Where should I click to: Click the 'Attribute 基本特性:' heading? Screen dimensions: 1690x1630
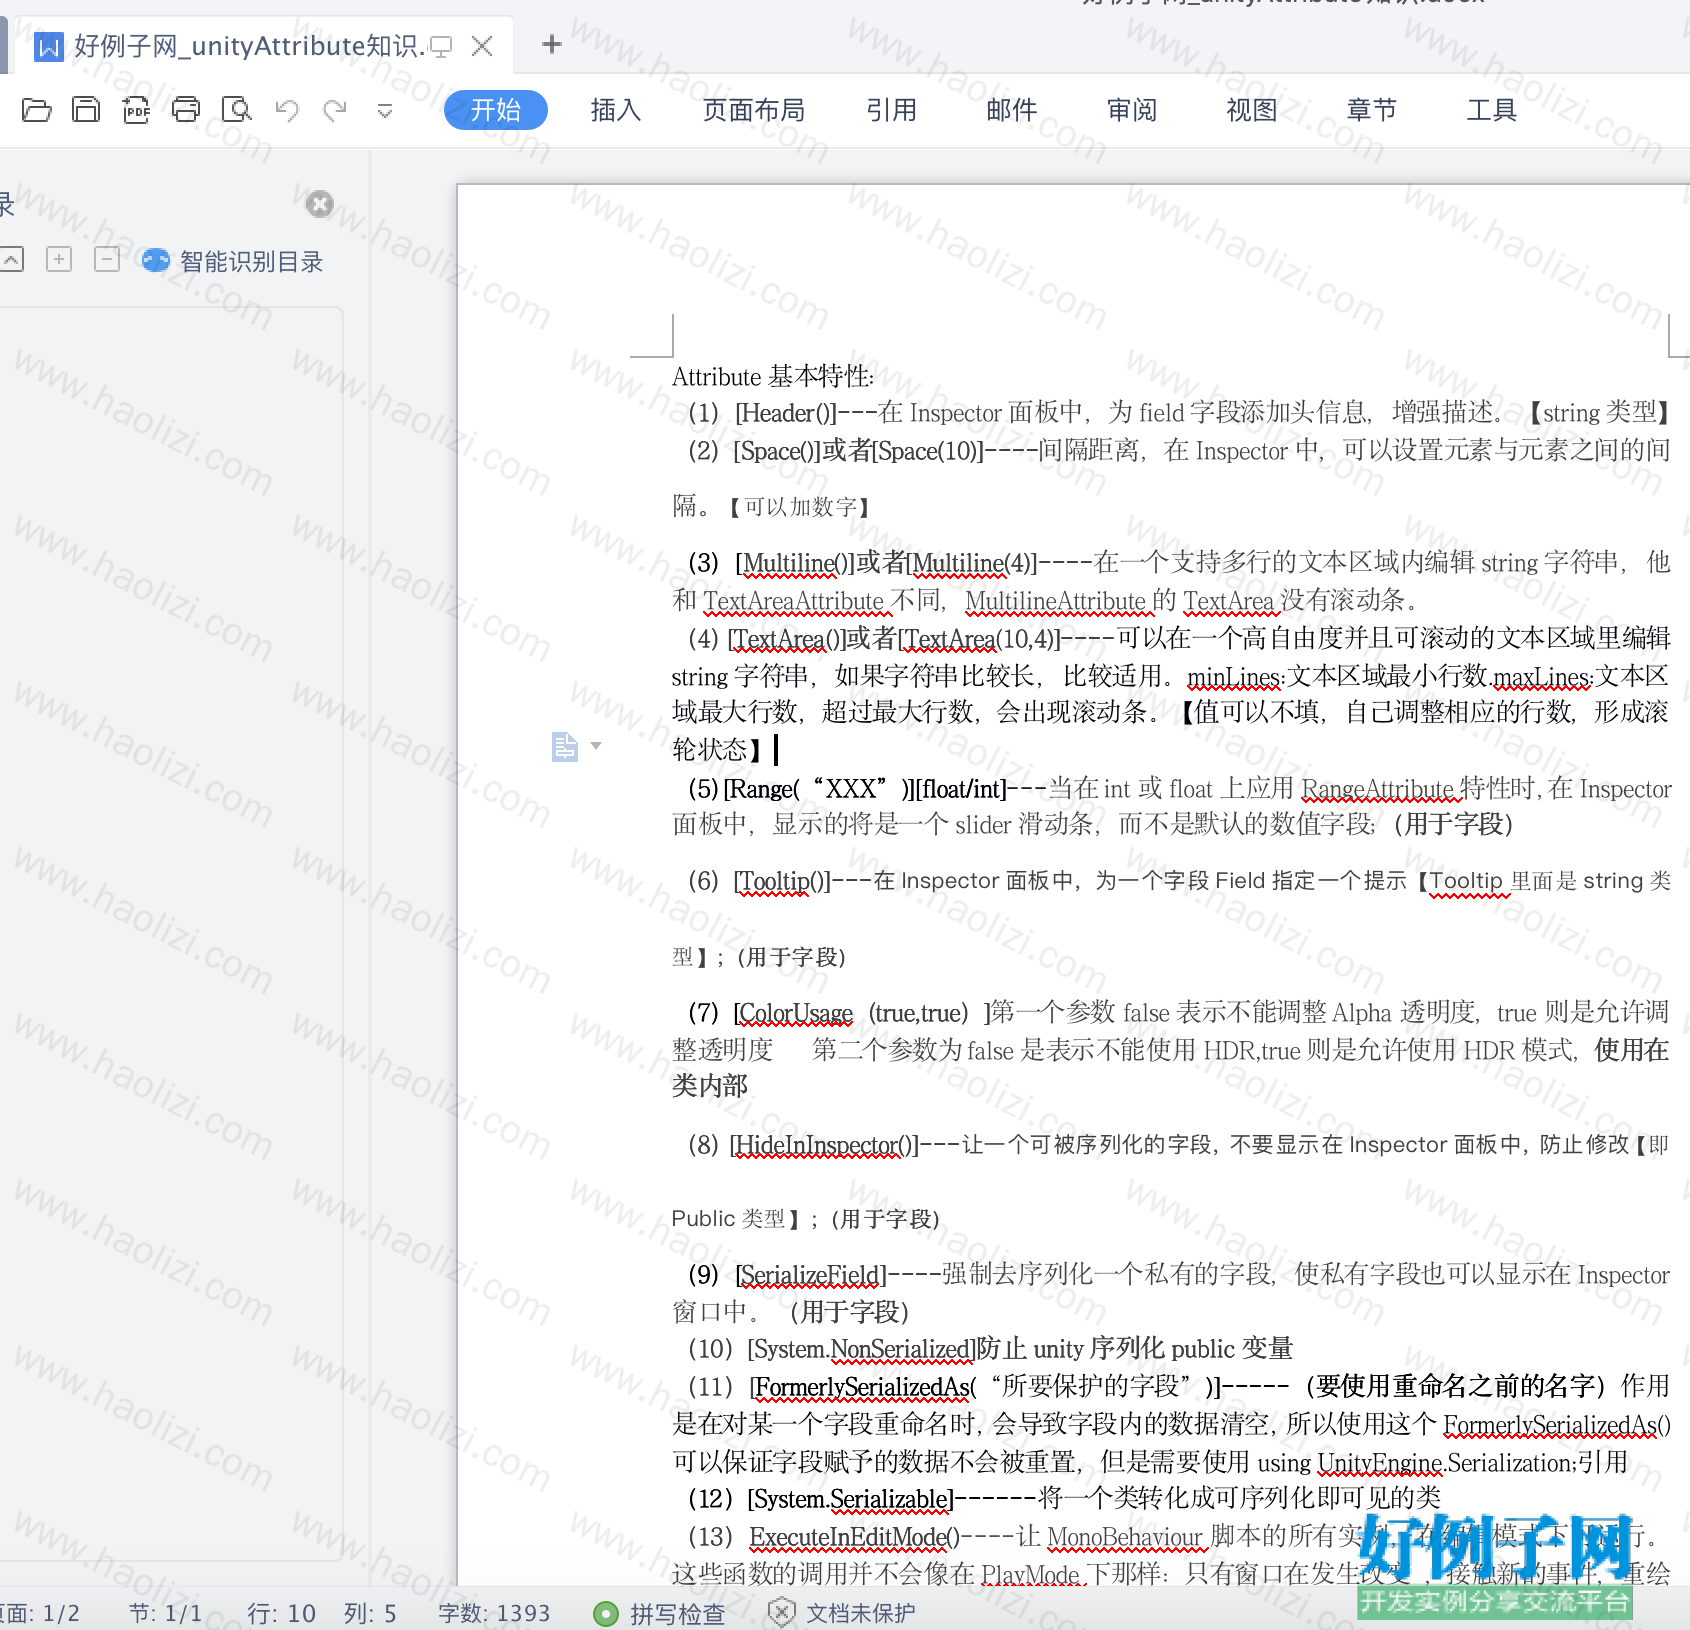[x=773, y=376]
